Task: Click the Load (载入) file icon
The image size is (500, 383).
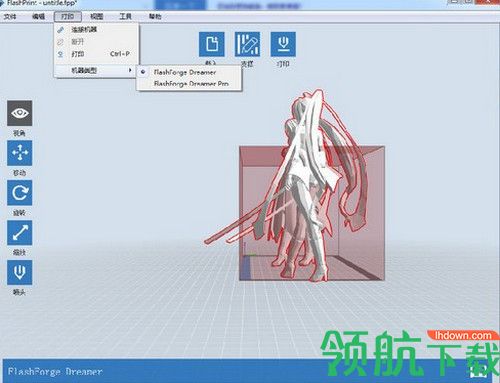Action: coord(212,44)
